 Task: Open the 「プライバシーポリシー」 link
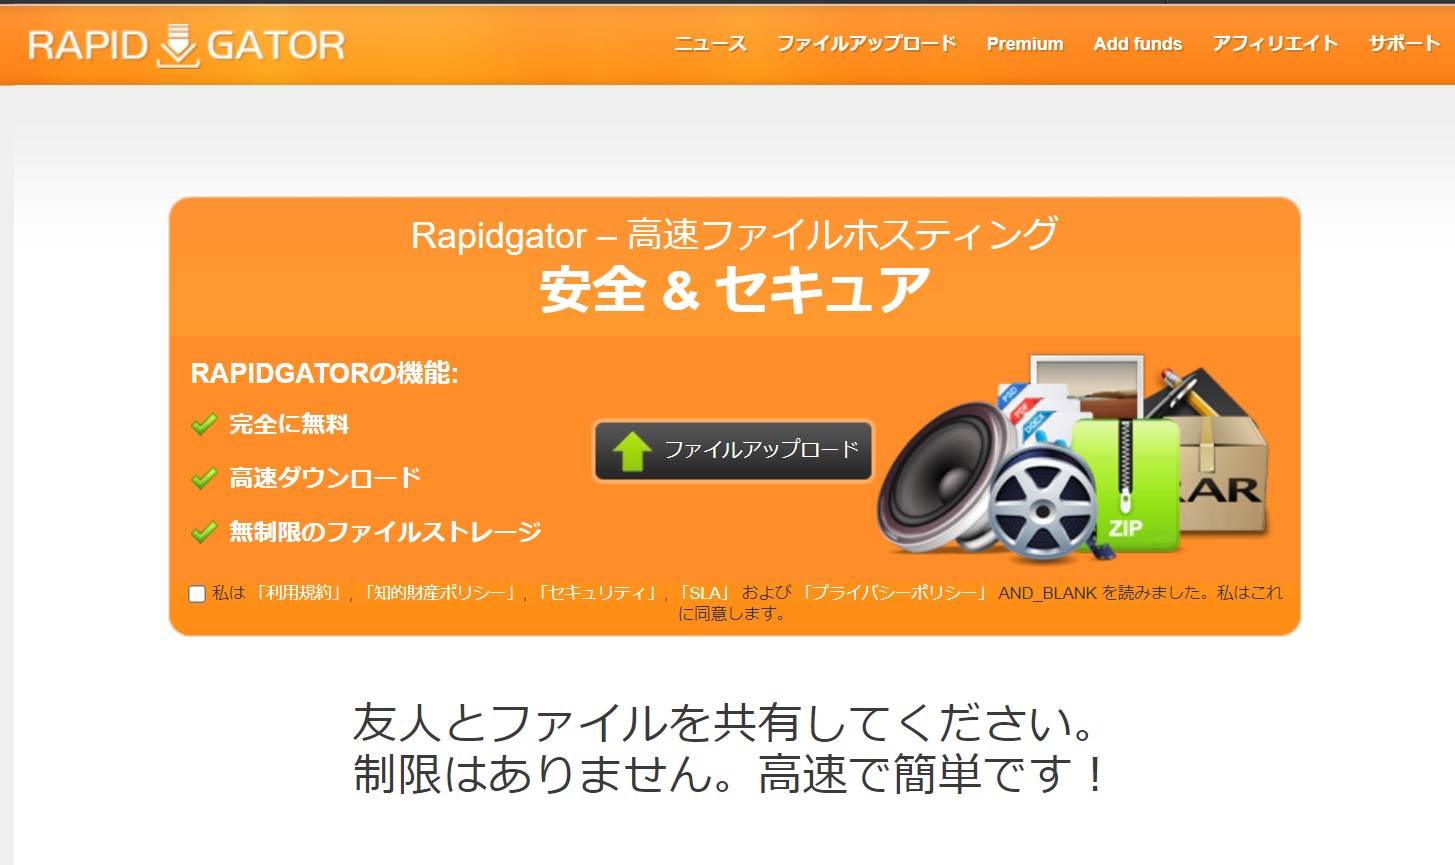pyautogui.click(x=895, y=593)
